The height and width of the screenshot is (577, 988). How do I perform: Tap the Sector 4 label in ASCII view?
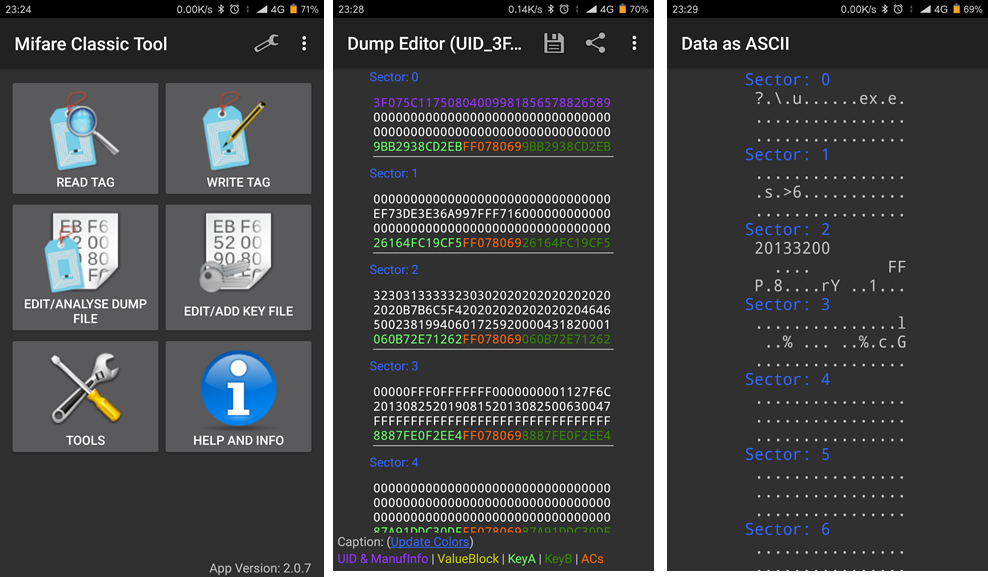point(787,380)
